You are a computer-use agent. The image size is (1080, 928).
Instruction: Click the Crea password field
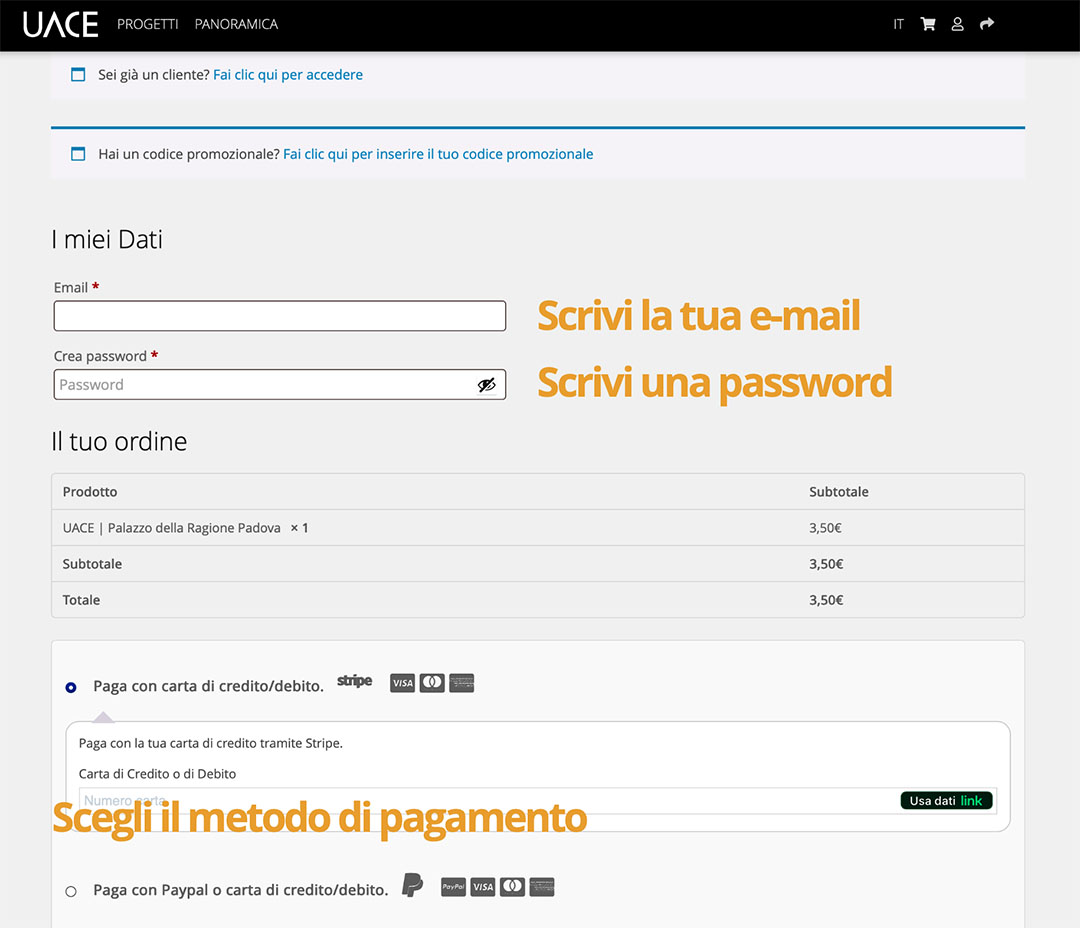(265, 385)
